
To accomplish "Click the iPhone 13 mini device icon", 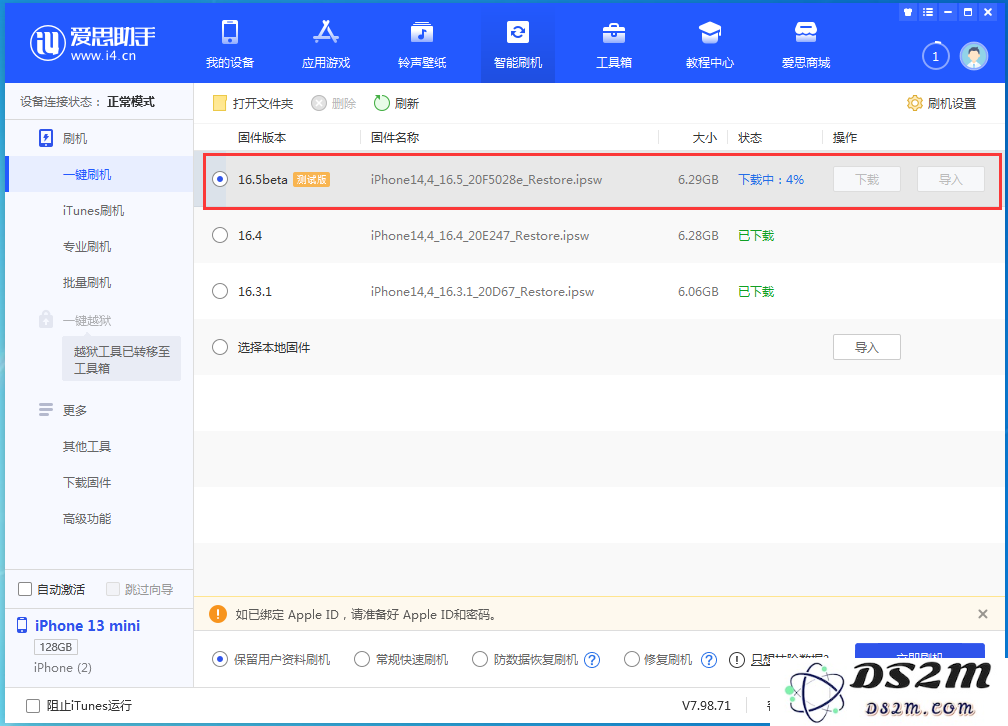I will click(x=22, y=625).
